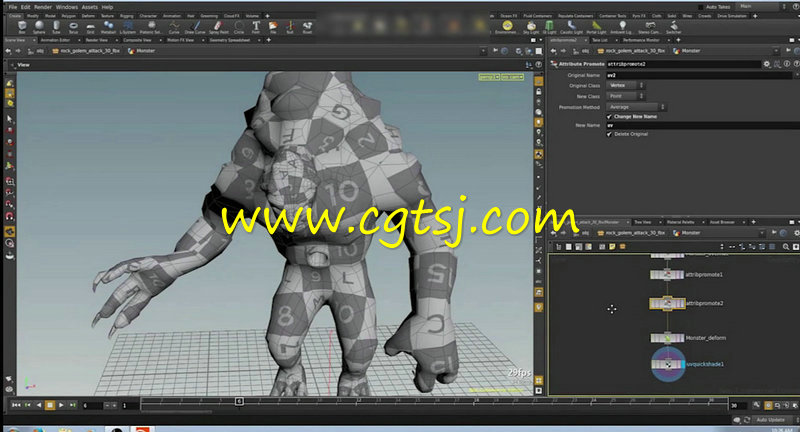Image resolution: width=800 pixels, height=432 pixels.
Task: Toggle Auto Takes checkbox
Action: (x=701, y=7)
